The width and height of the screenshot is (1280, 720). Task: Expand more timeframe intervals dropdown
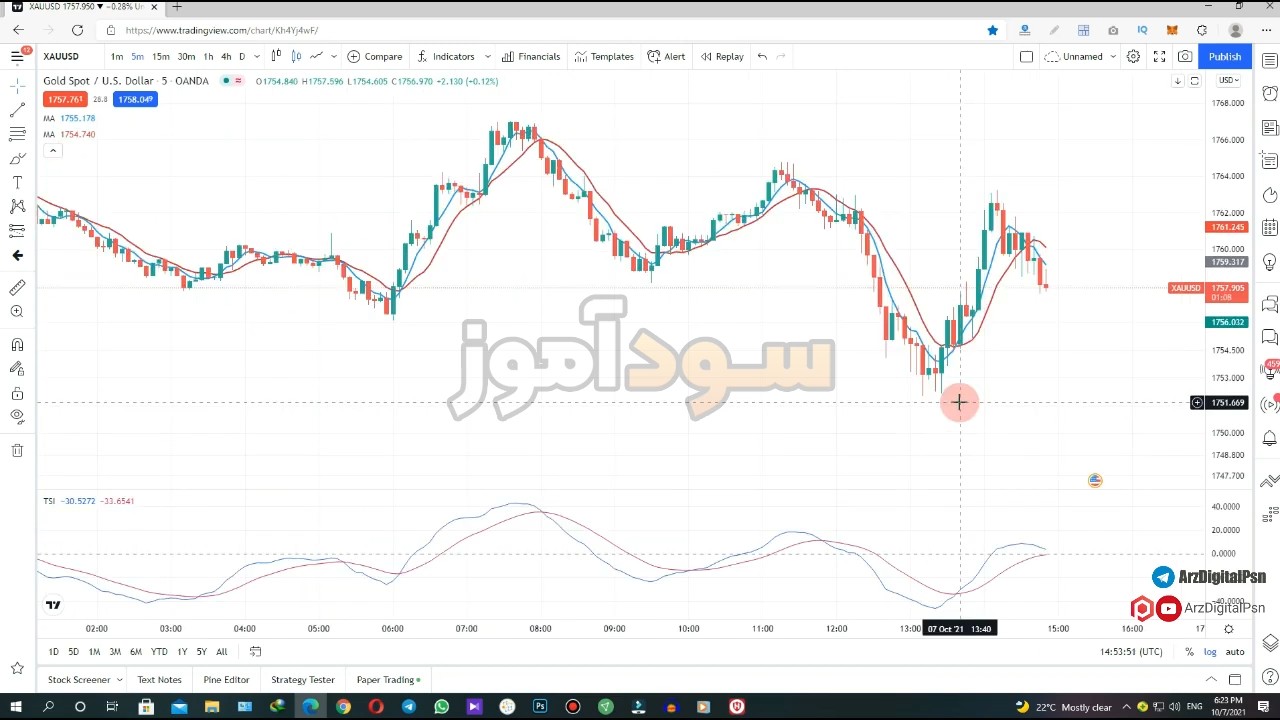(257, 57)
